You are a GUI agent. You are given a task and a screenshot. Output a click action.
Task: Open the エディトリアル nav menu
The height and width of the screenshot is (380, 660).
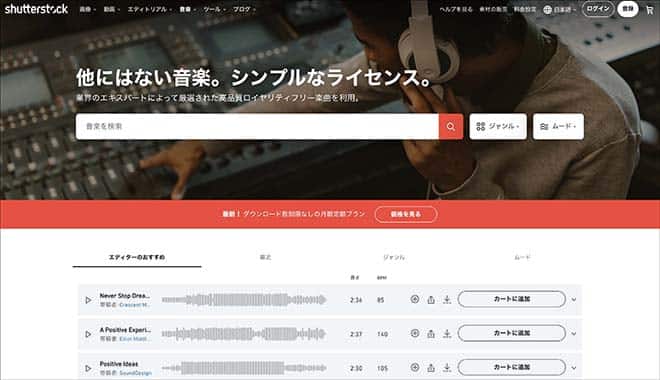point(149,9)
